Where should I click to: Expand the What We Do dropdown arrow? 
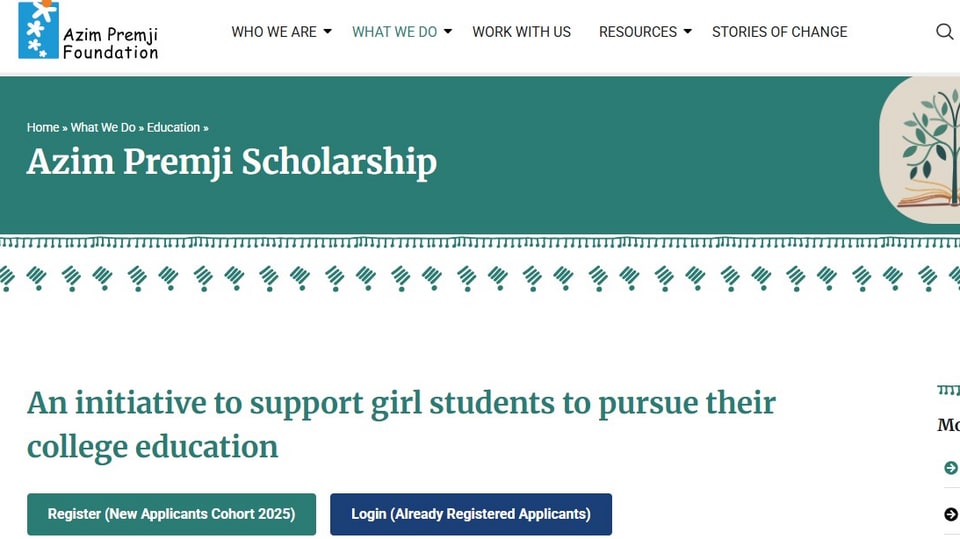(448, 31)
